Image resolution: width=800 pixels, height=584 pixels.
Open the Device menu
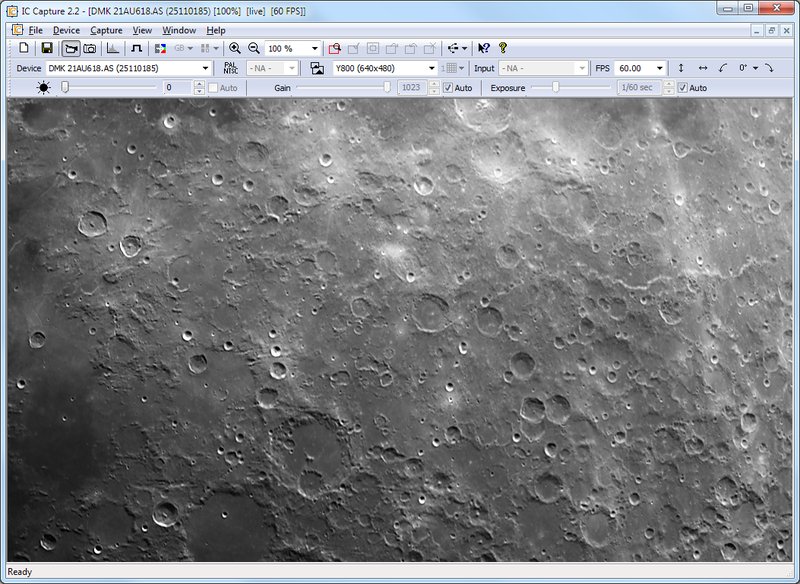point(66,31)
